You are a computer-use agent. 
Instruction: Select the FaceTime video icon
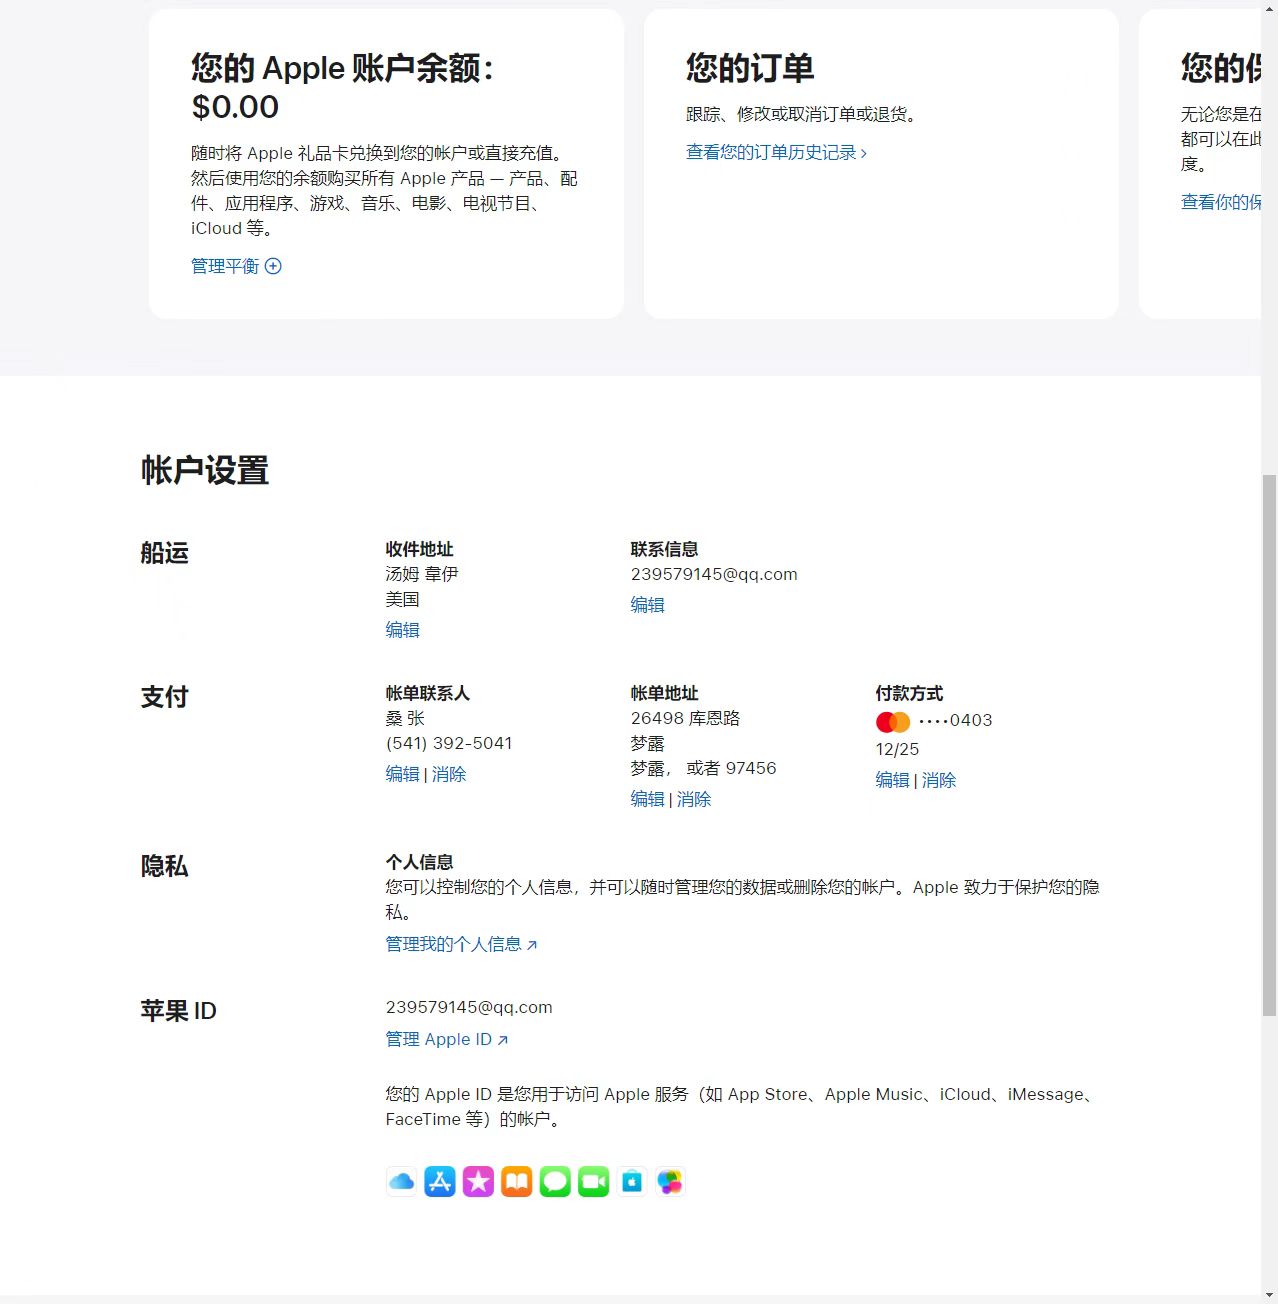(593, 1181)
